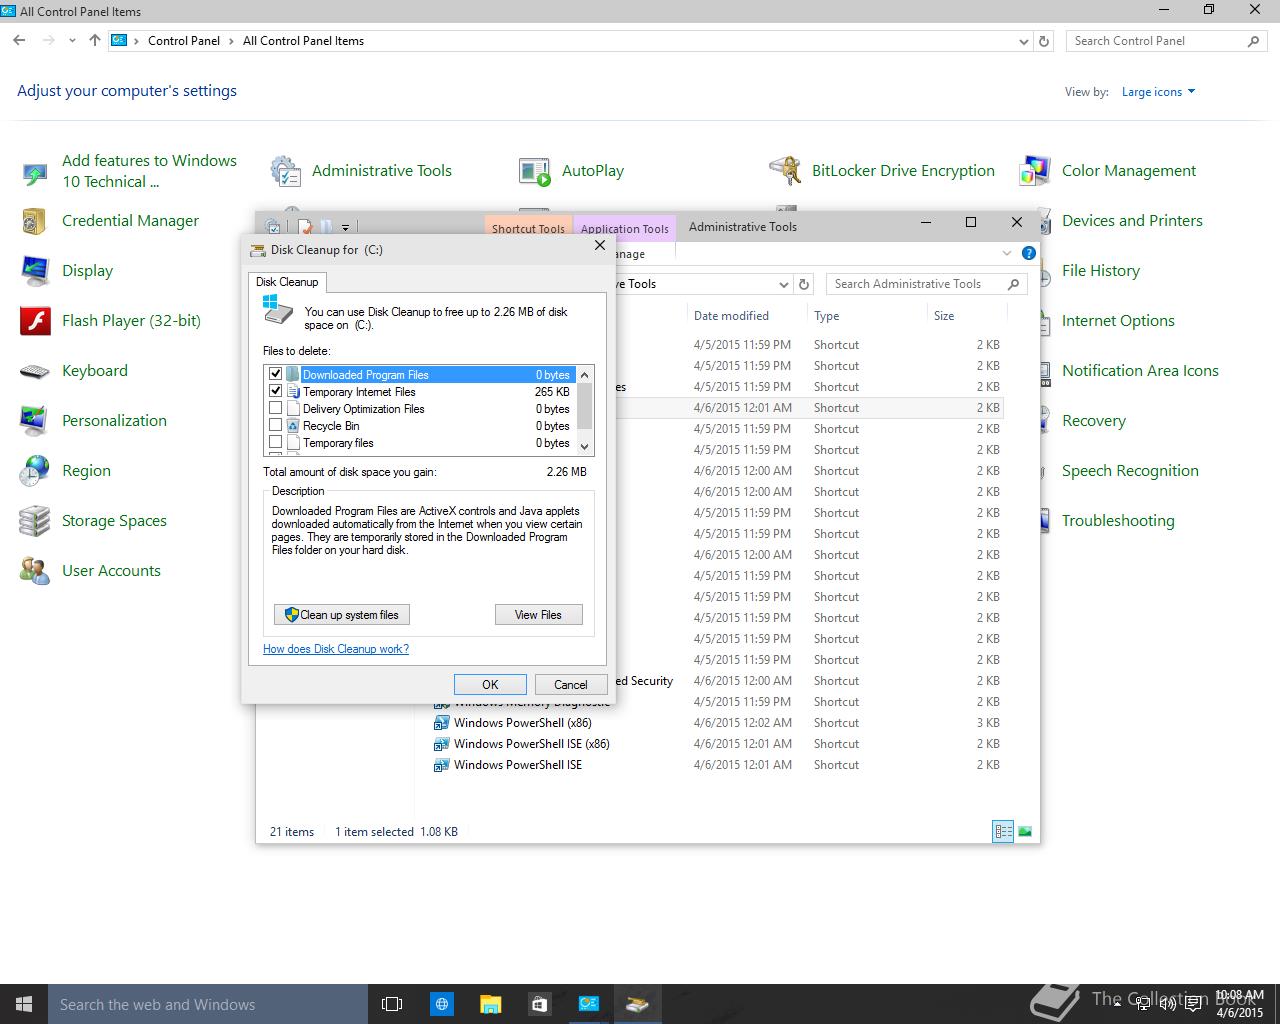Viewport: 1280px width, 1024px height.
Task: Click the Windows PowerShell ISE (x86) shortcut icon
Action: point(441,744)
